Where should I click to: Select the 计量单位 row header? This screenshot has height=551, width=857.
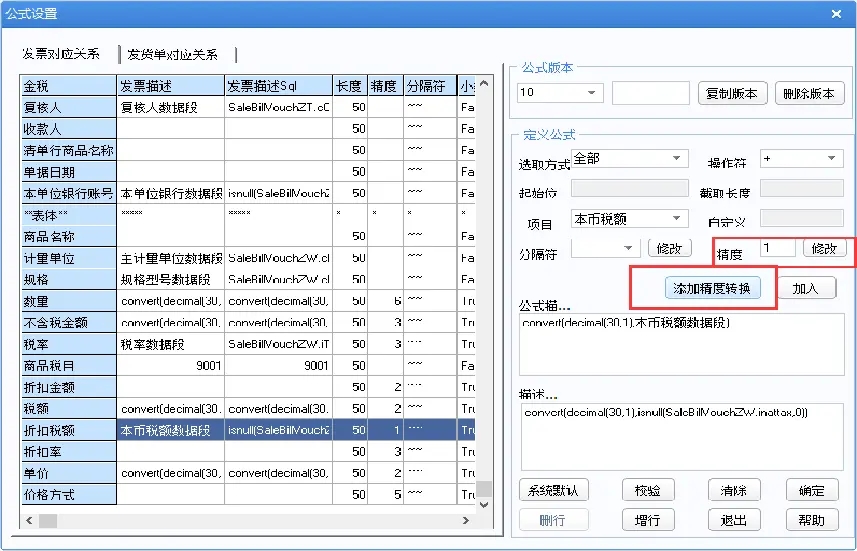pyautogui.click(x=68, y=258)
